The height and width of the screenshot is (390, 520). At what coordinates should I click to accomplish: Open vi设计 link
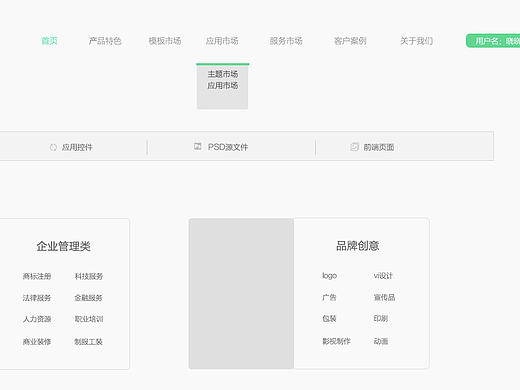coord(383,276)
